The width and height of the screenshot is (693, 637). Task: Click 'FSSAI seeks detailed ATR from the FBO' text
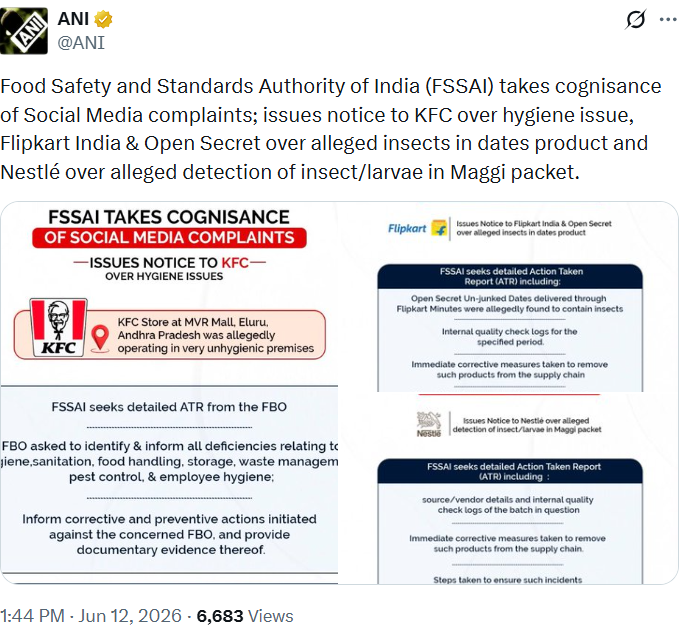point(169,407)
